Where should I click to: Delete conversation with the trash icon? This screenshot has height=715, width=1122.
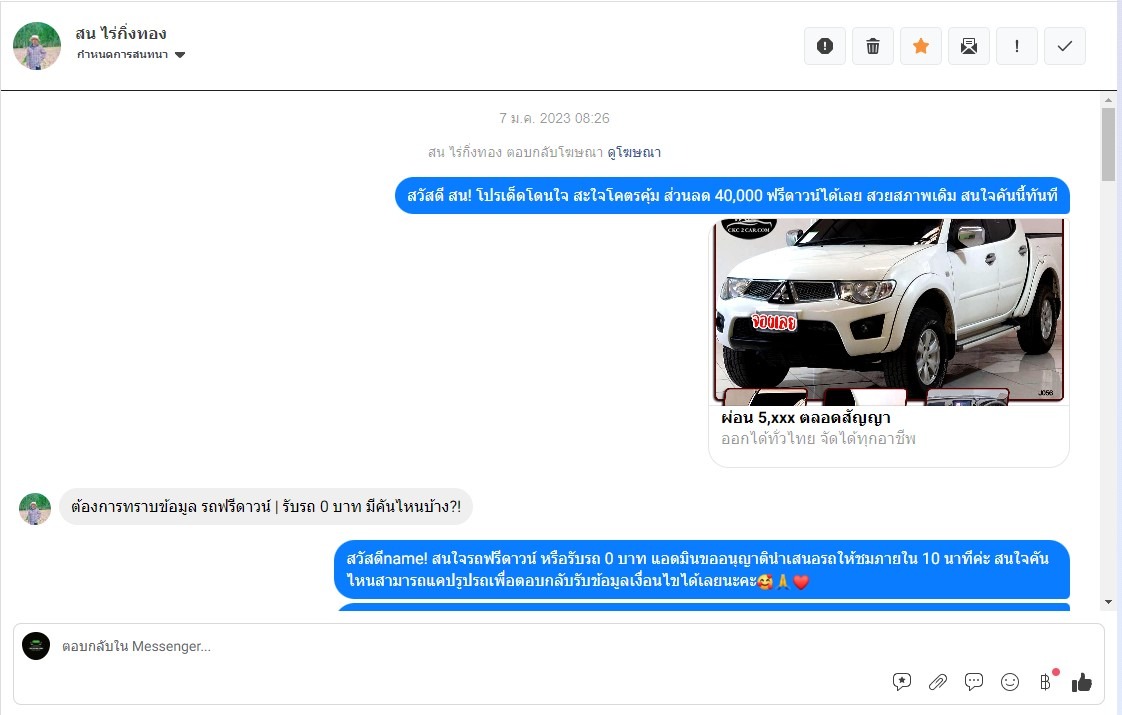(x=873, y=46)
